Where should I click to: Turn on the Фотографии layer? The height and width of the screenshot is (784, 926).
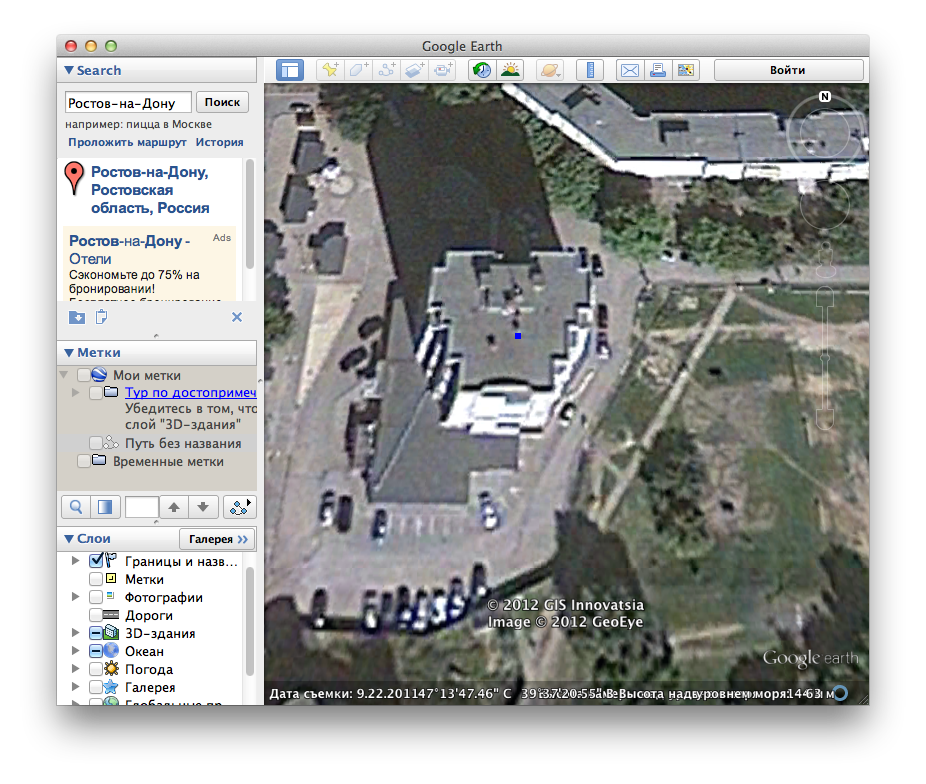pyautogui.click(x=96, y=597)
